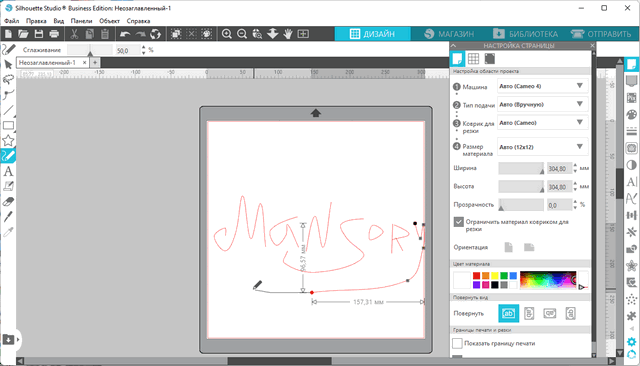Open a file with the folder icon
Viewport: 640px width, 366px height.
(23, 34)
